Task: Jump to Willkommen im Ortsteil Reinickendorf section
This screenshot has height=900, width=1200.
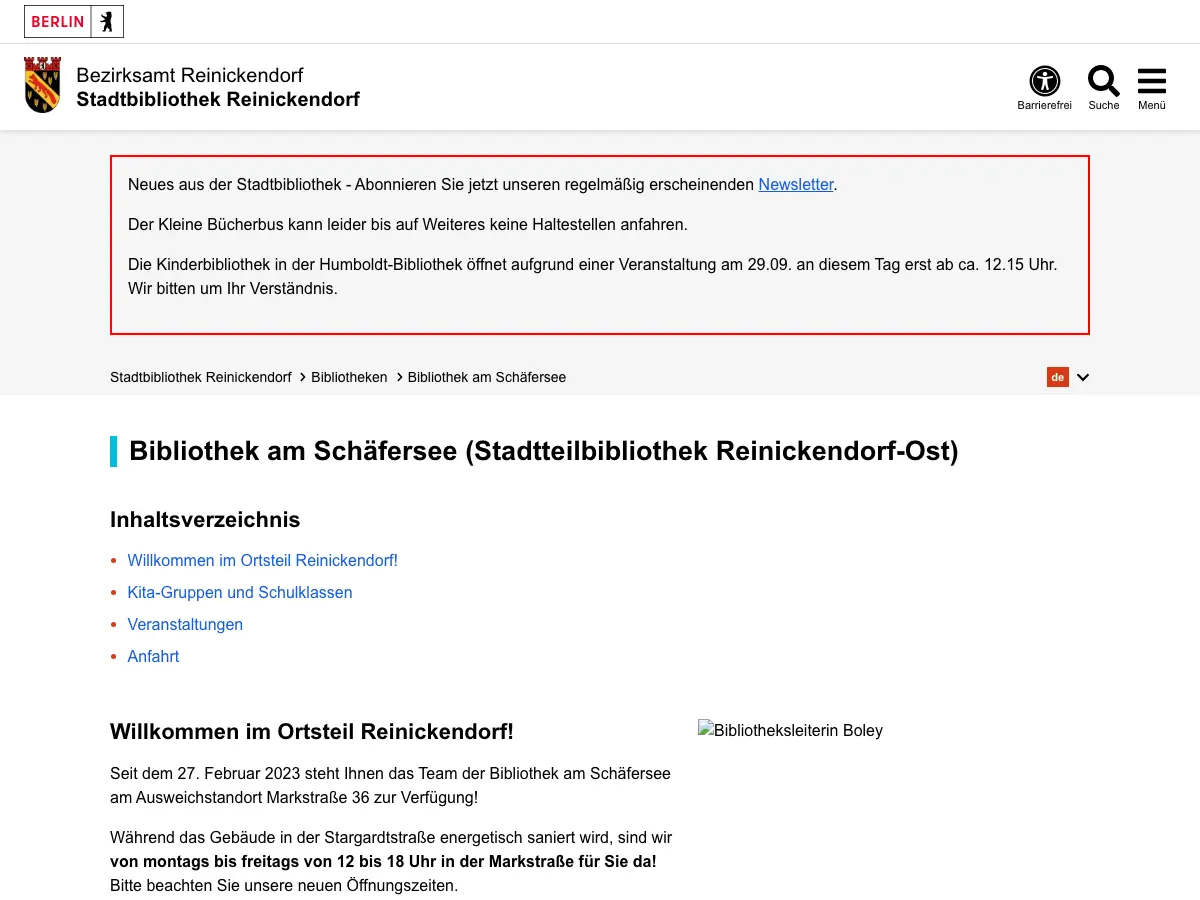Action: (263, 560)
